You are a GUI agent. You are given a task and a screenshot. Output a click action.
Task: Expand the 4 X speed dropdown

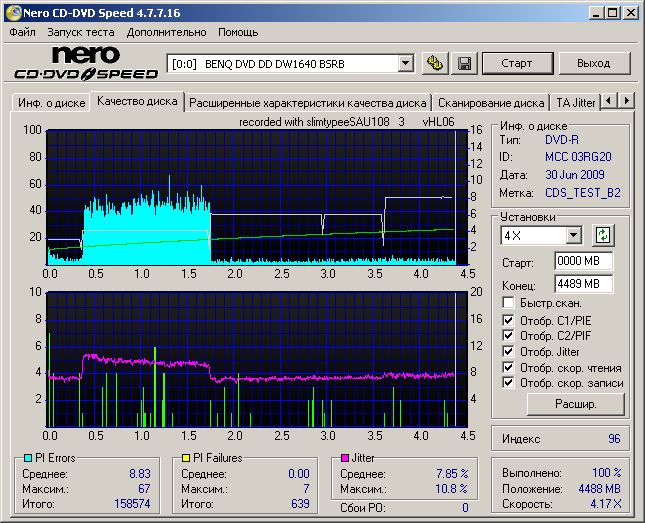[573, 235]
